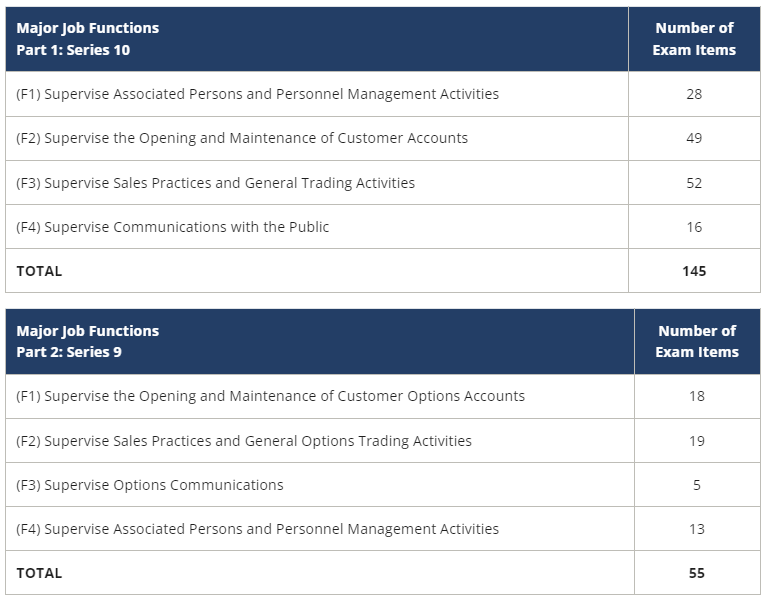766x597 pixels.
Task: Select the value 52 in Series 10 table
Action: [x=694, y=183]
